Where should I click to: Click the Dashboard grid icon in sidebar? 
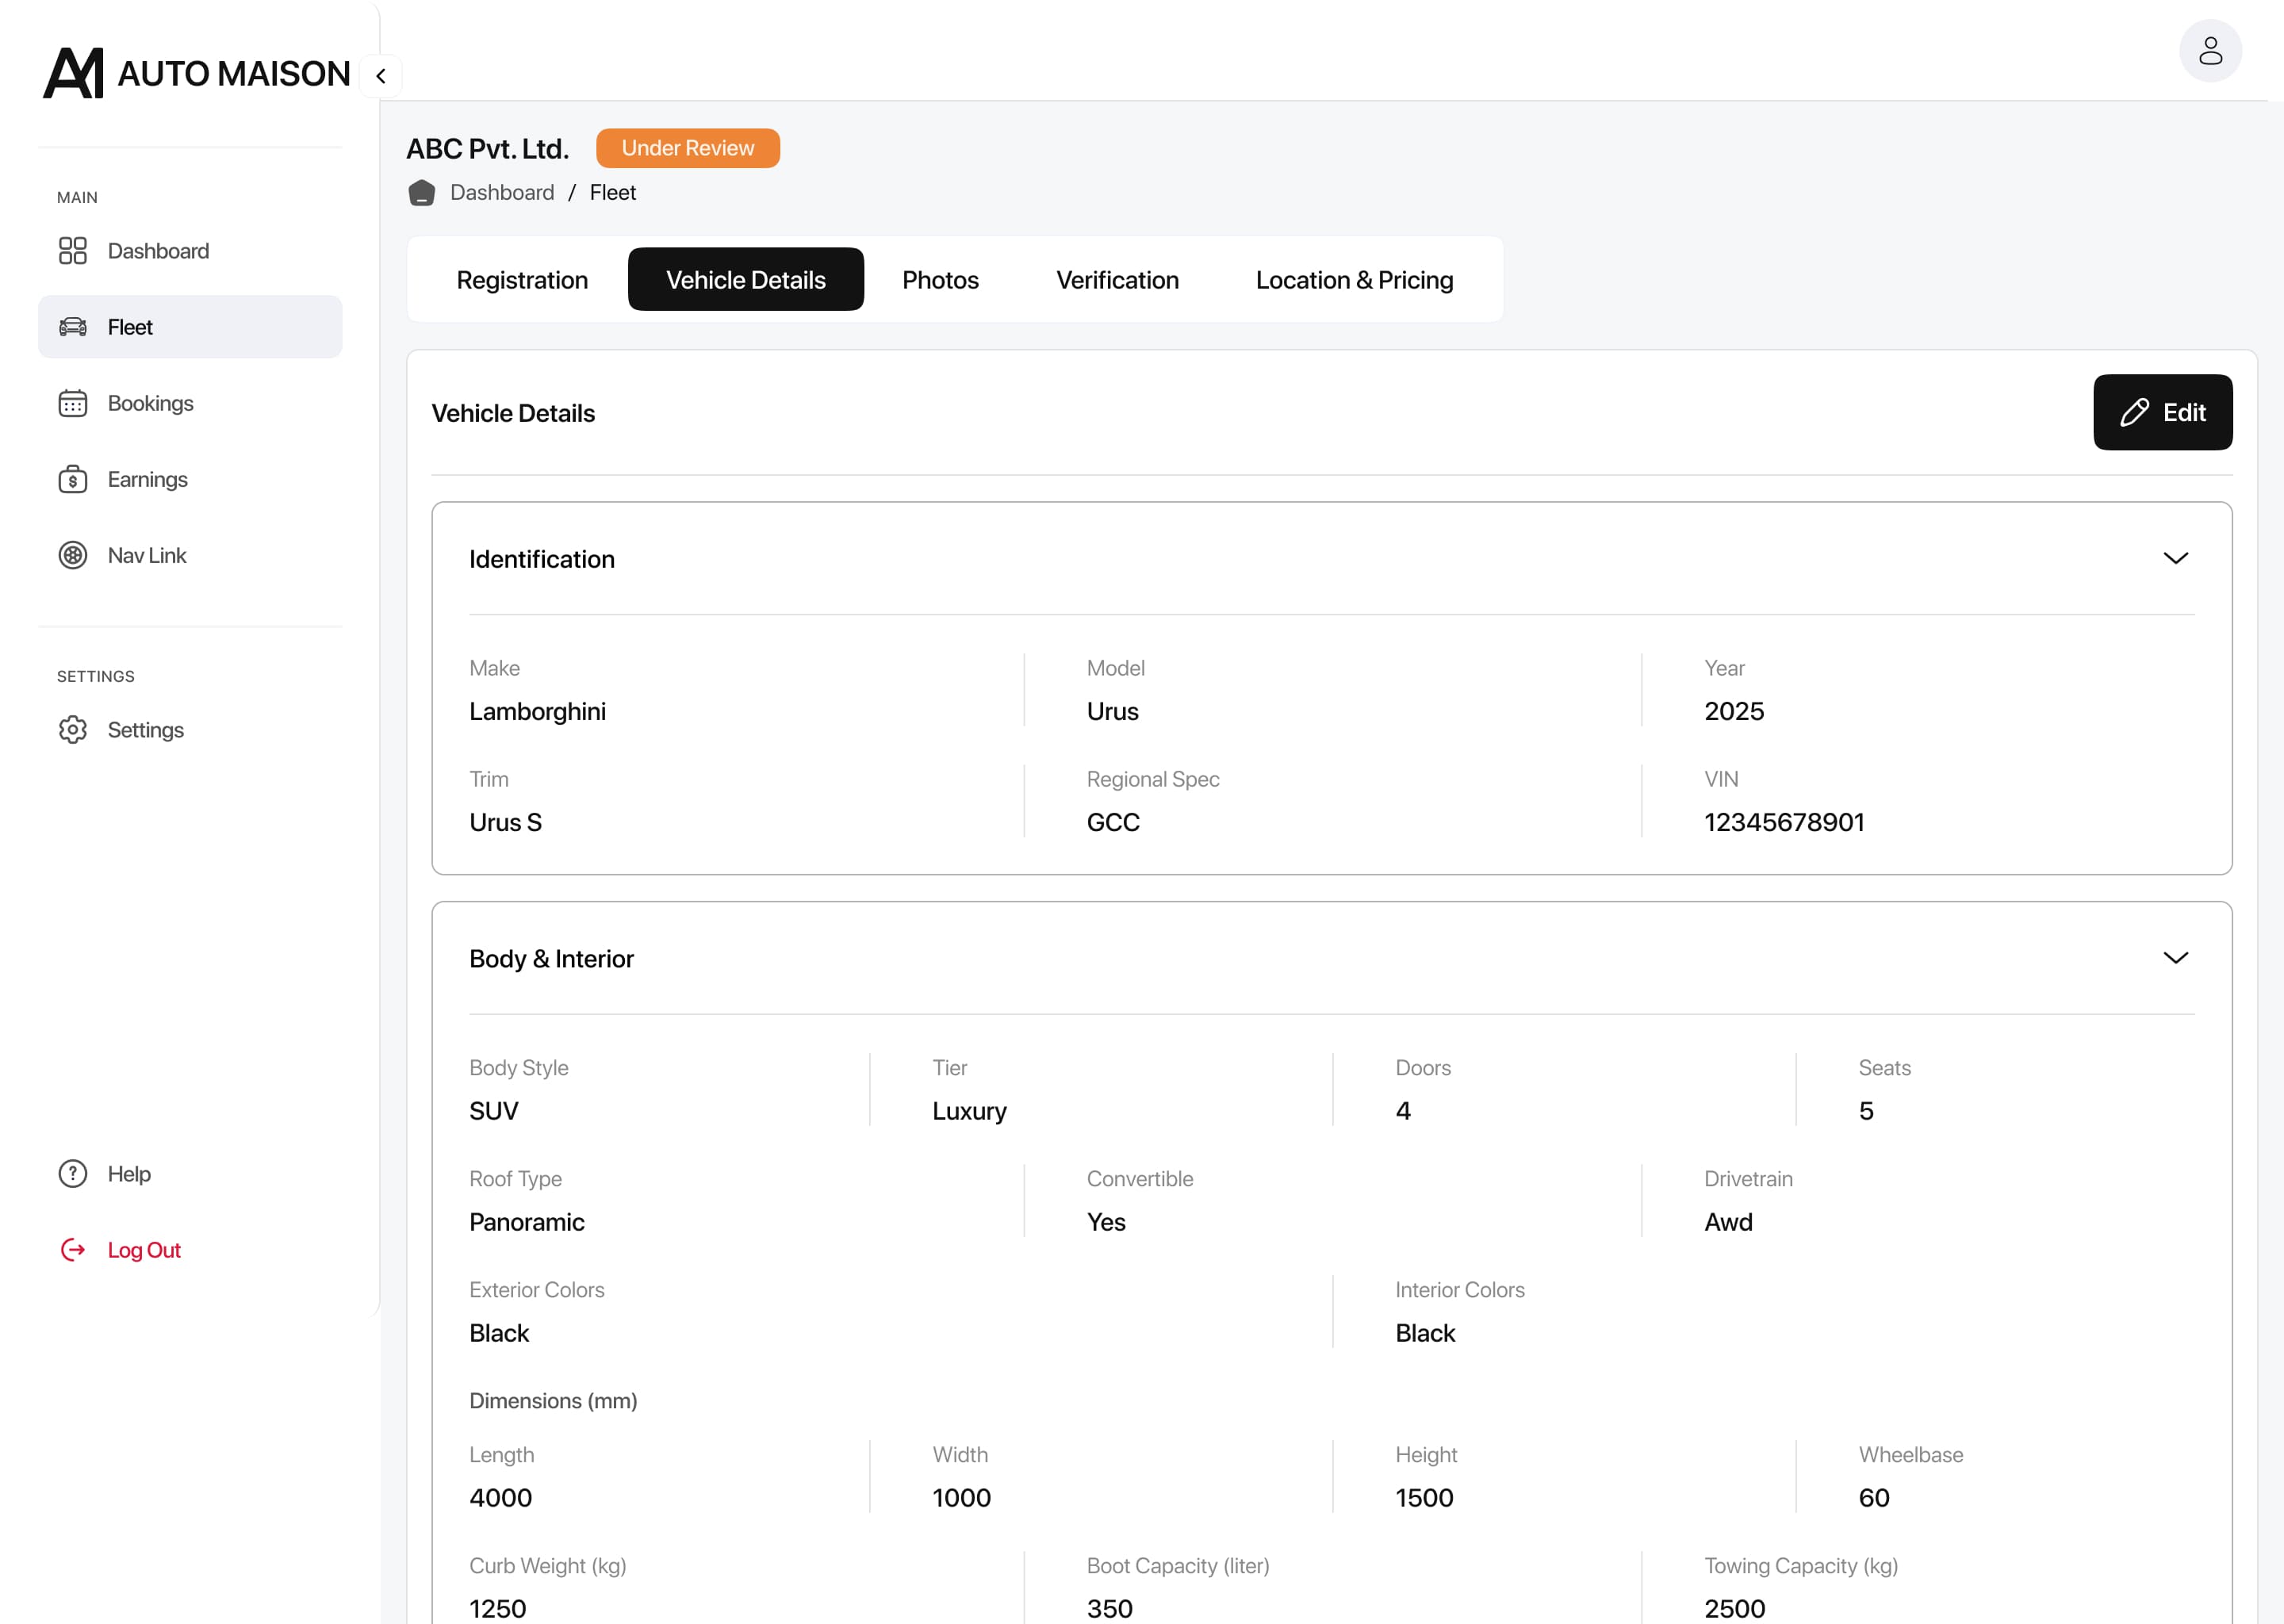(72, 251)
